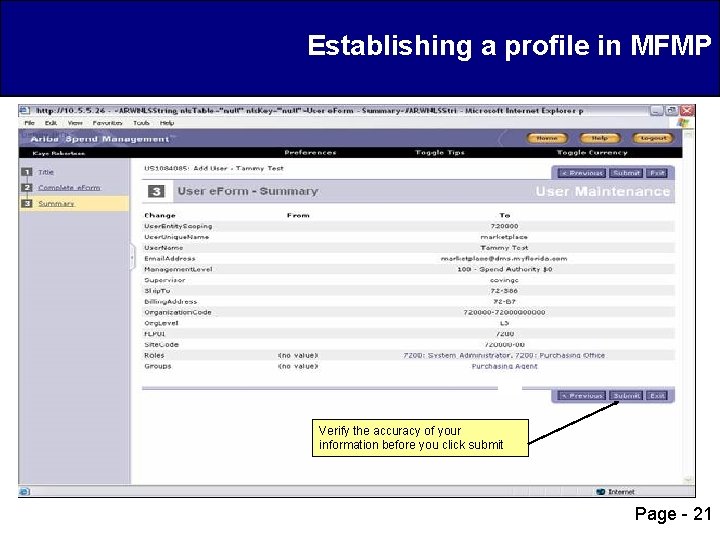Click the Tammy Test user name value
Image resolution: width=720 pixels, height=540 pixels.
coord(504,248)
